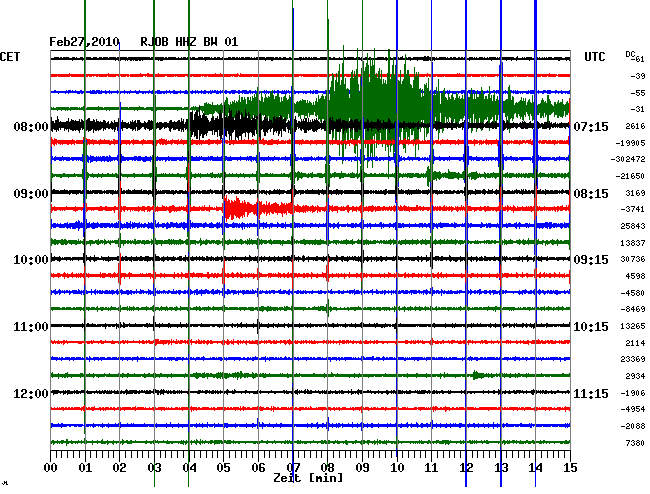
Task: Click the DC value 2934
Action: [635, 376]
